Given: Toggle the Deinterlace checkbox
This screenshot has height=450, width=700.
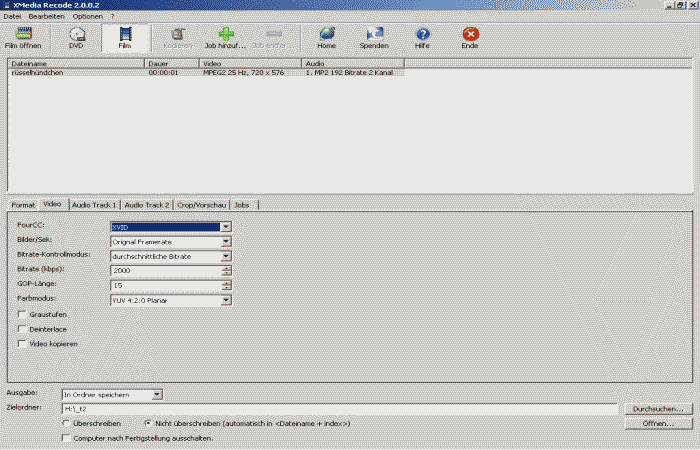Looking at the screenshot, I should click(22, 329).
